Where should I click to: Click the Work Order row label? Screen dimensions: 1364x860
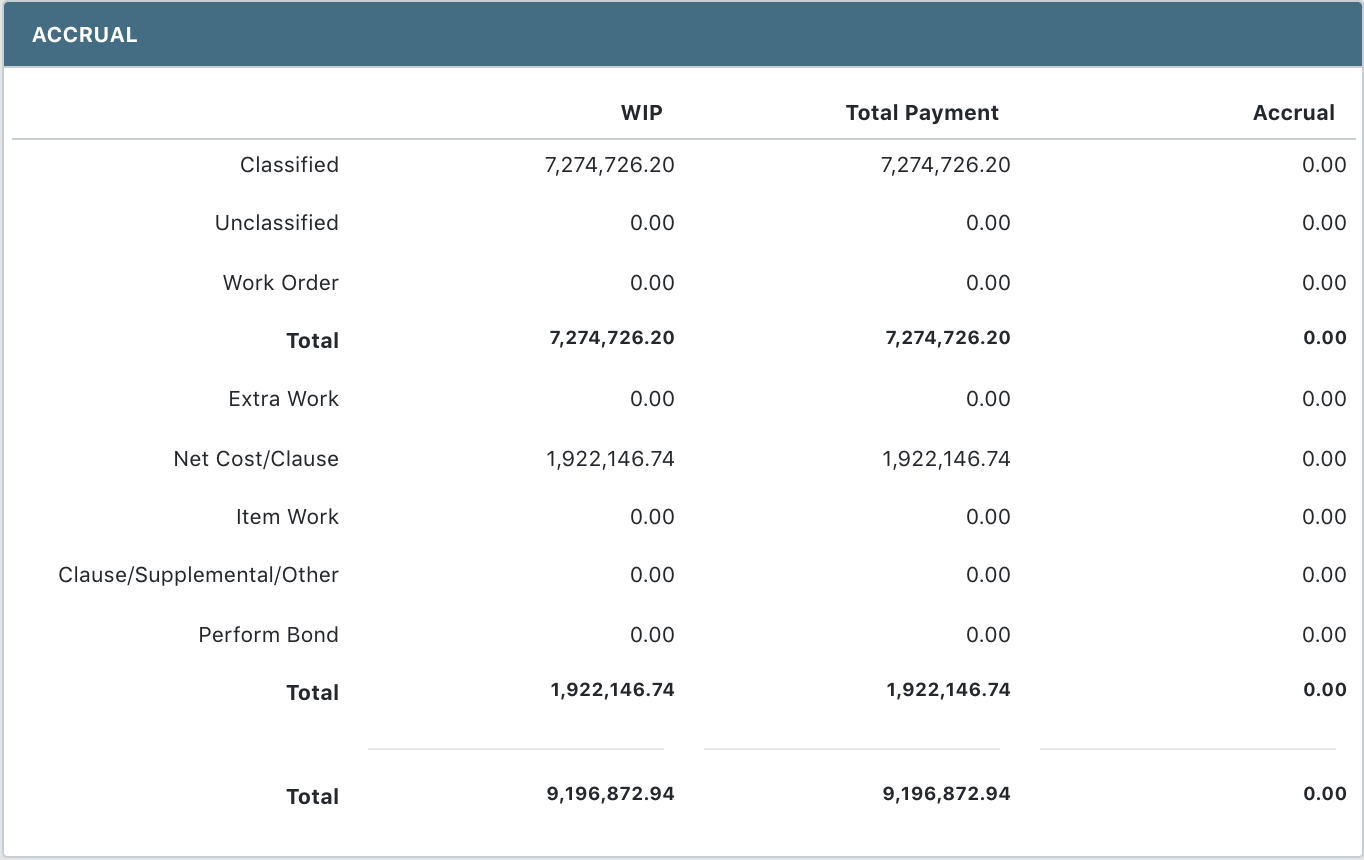[280, 283]
